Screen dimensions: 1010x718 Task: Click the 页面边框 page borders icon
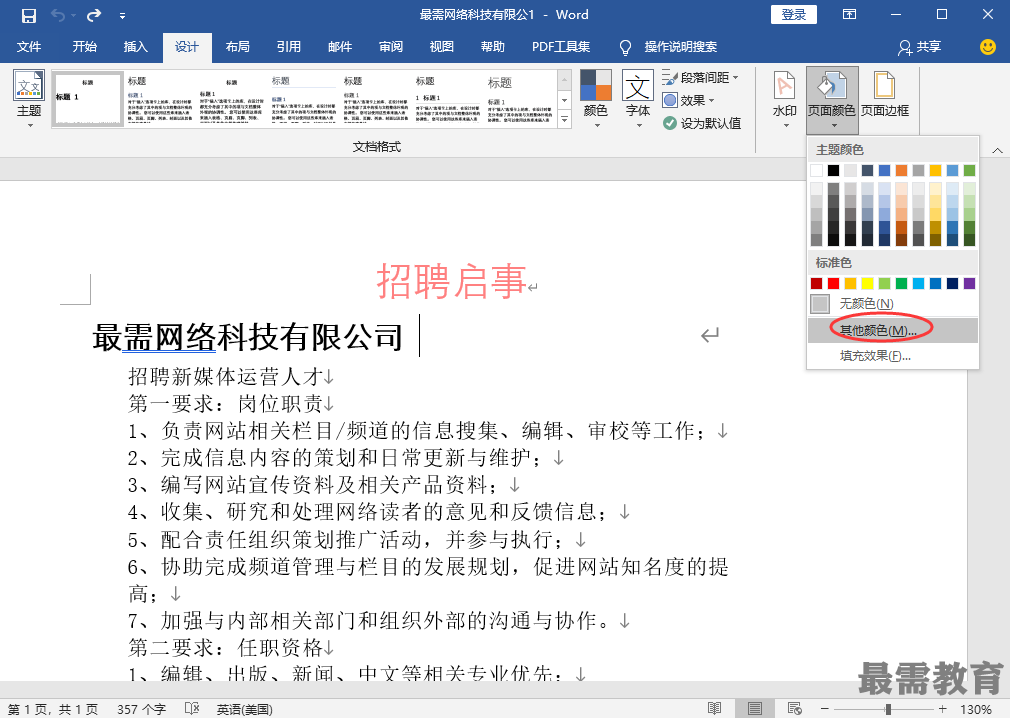coord(885,95)
